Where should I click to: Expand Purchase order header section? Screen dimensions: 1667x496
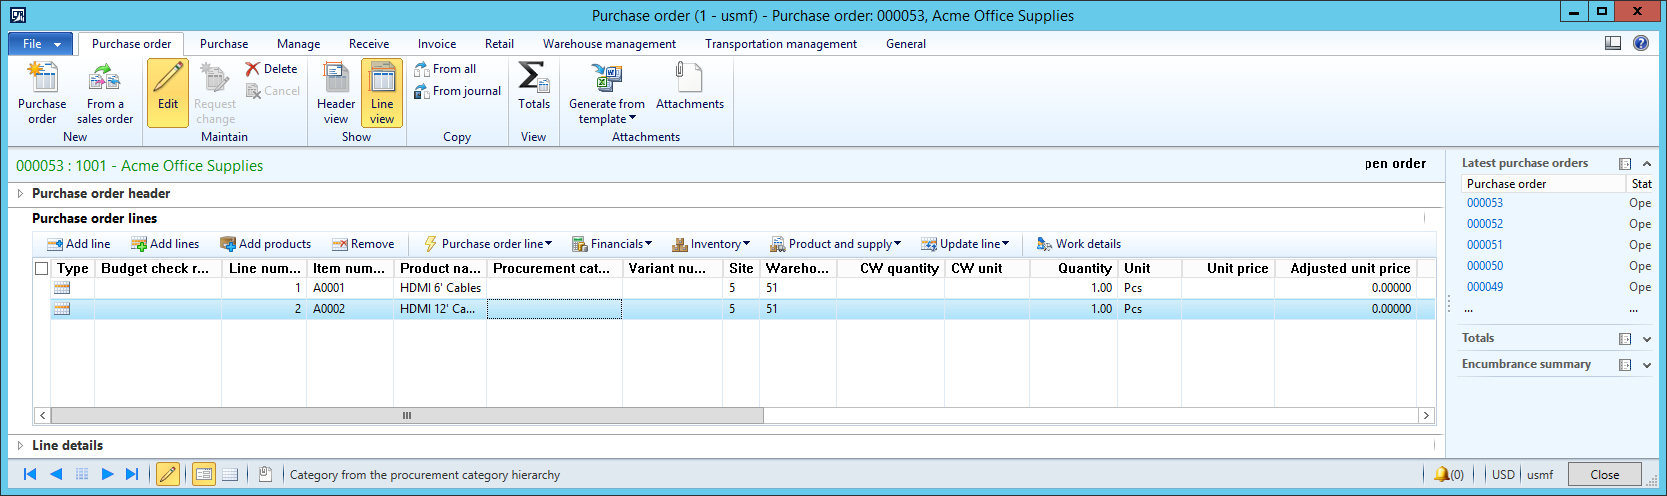(20, 194)
